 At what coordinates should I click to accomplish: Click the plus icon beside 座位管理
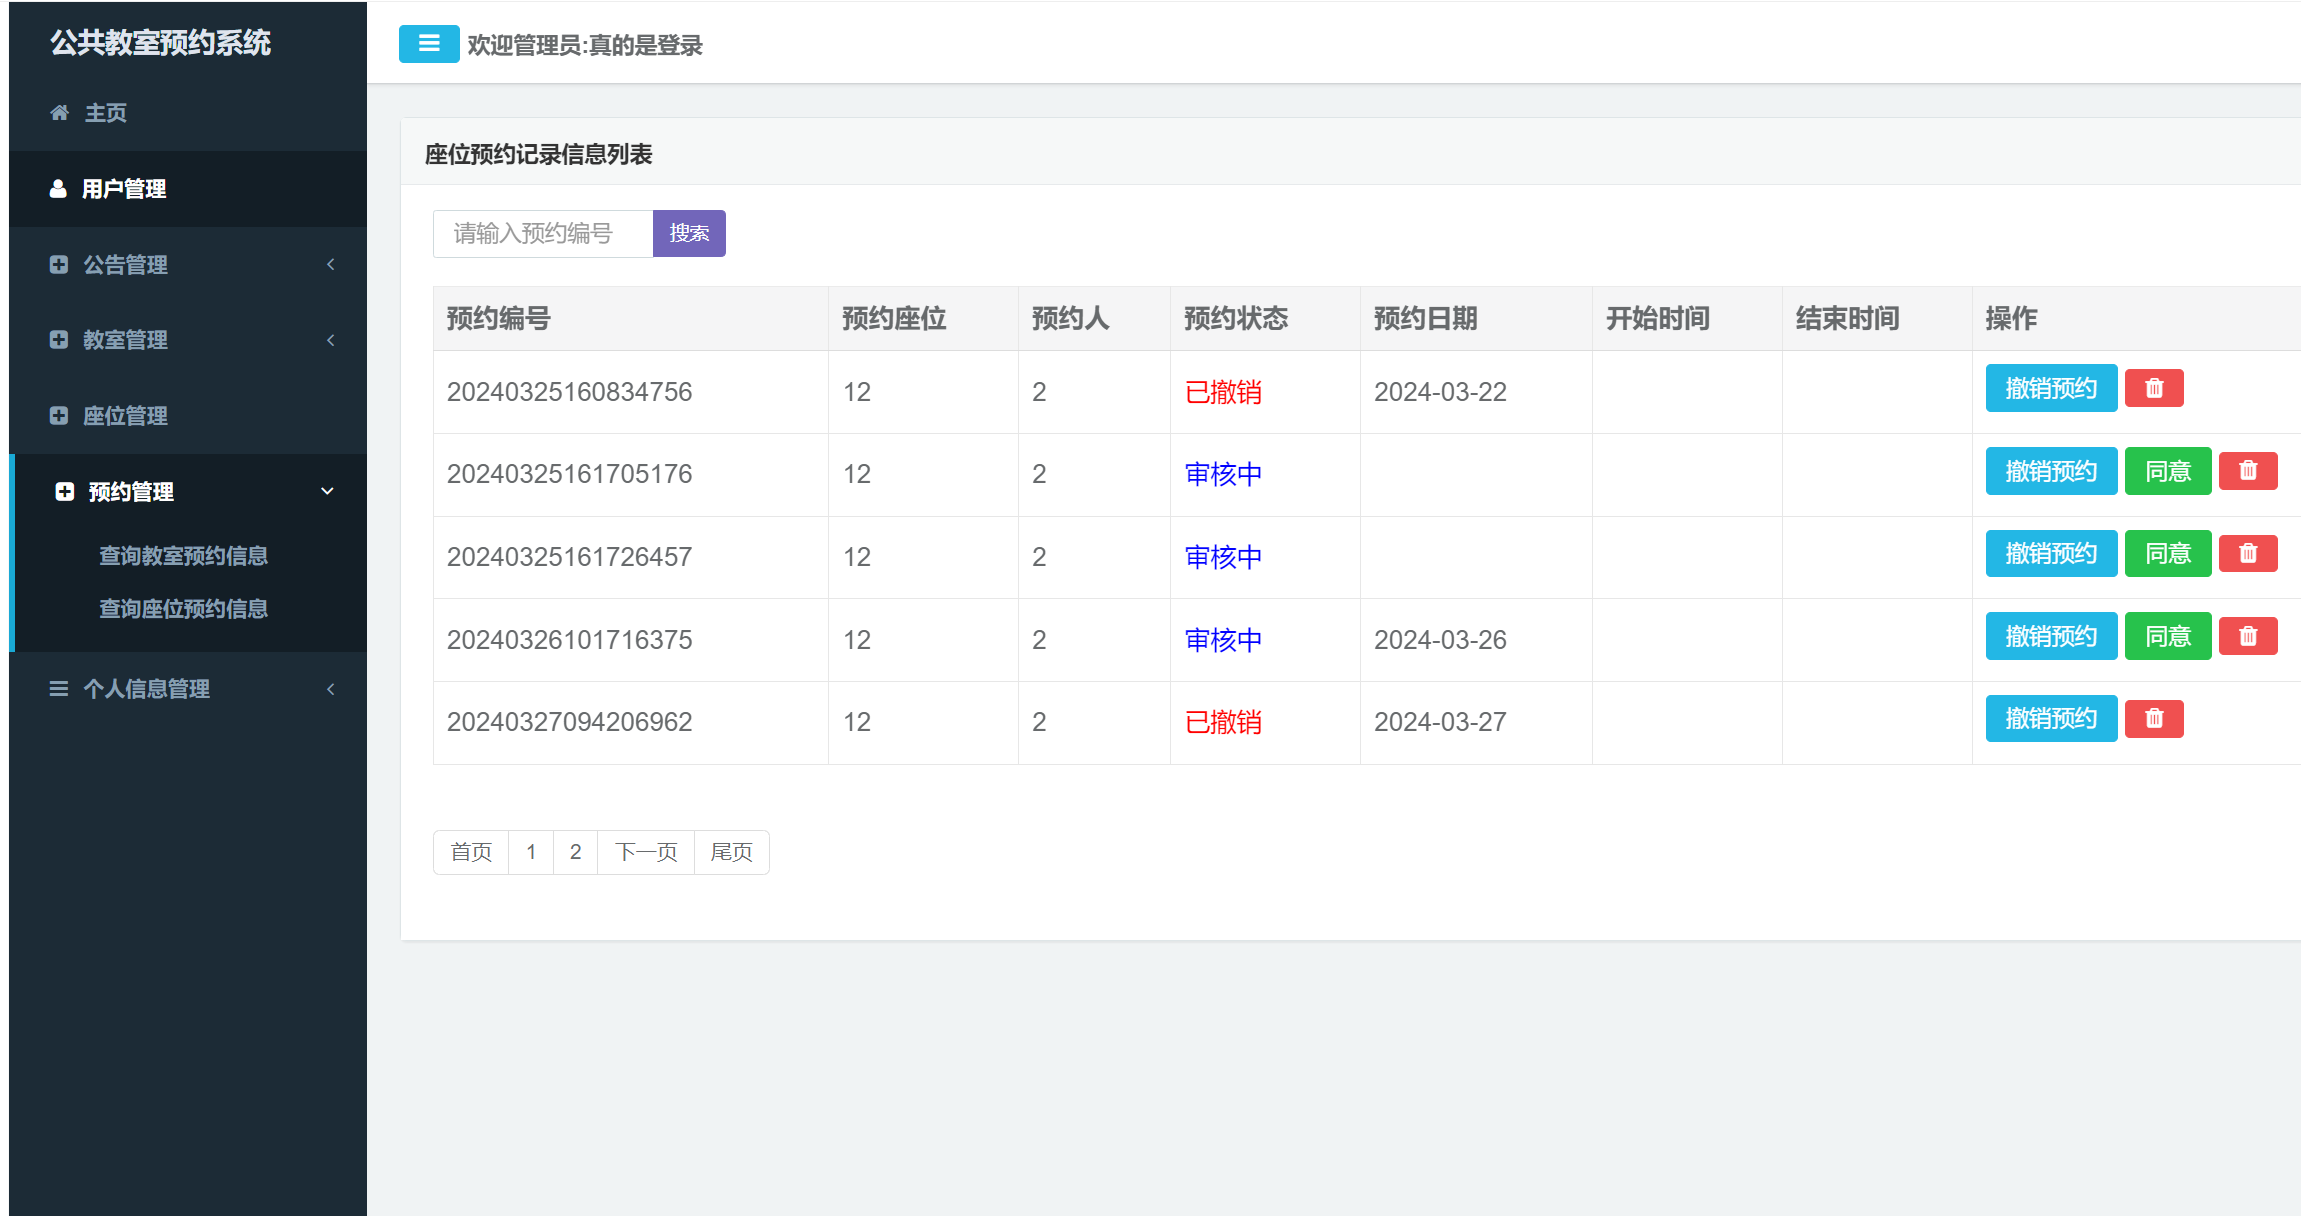pyautogui.click(x=59, y=416)
